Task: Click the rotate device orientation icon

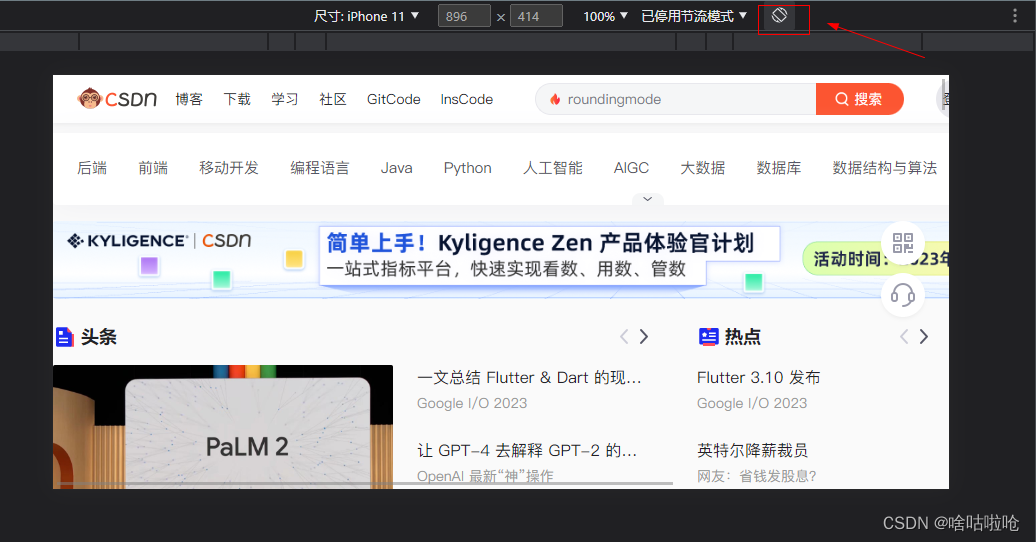Action: (780, 15)
